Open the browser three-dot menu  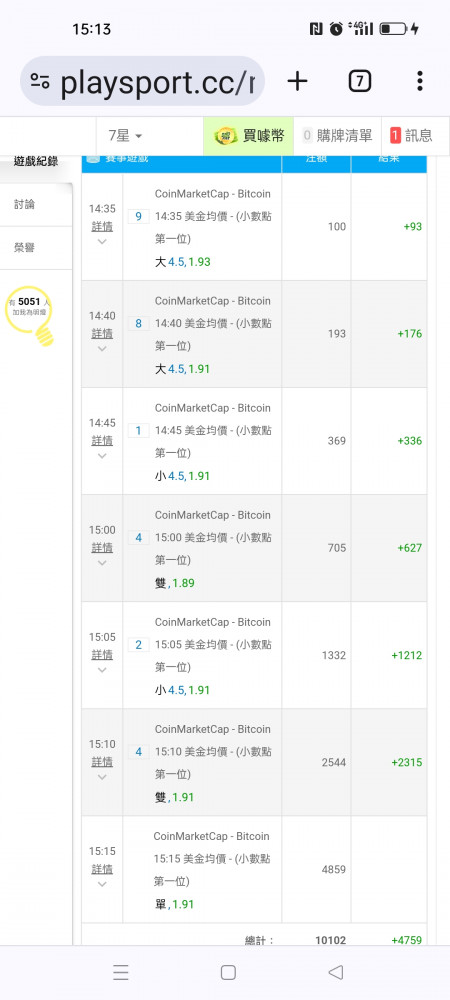[419, 81]
